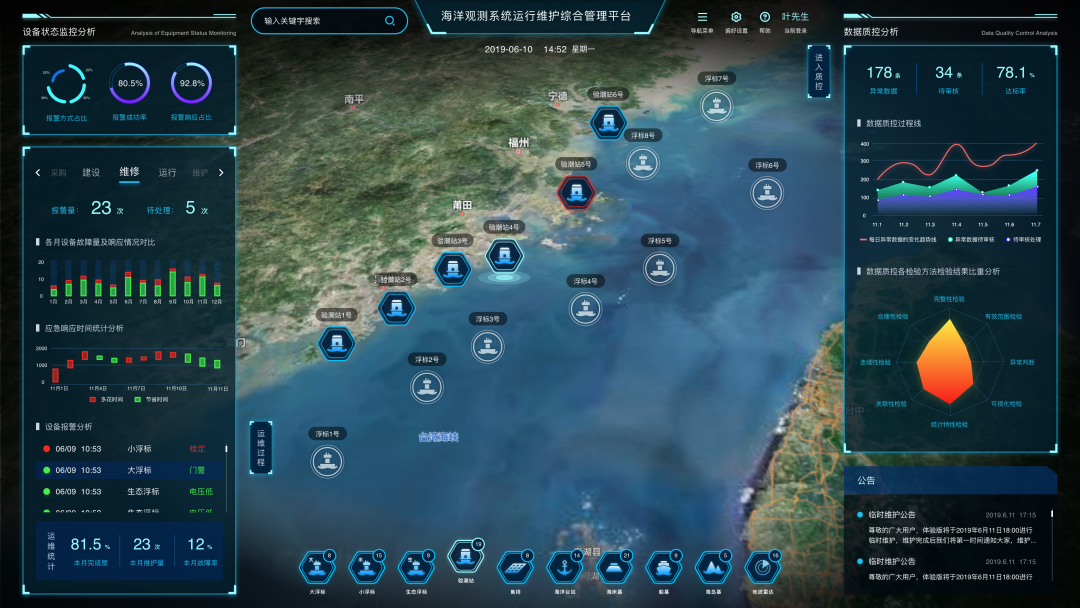Toggle 每日异常数据的变化趋曲线 legend item
This screenshot has width=1080, height=608.
tap(897, 240)
